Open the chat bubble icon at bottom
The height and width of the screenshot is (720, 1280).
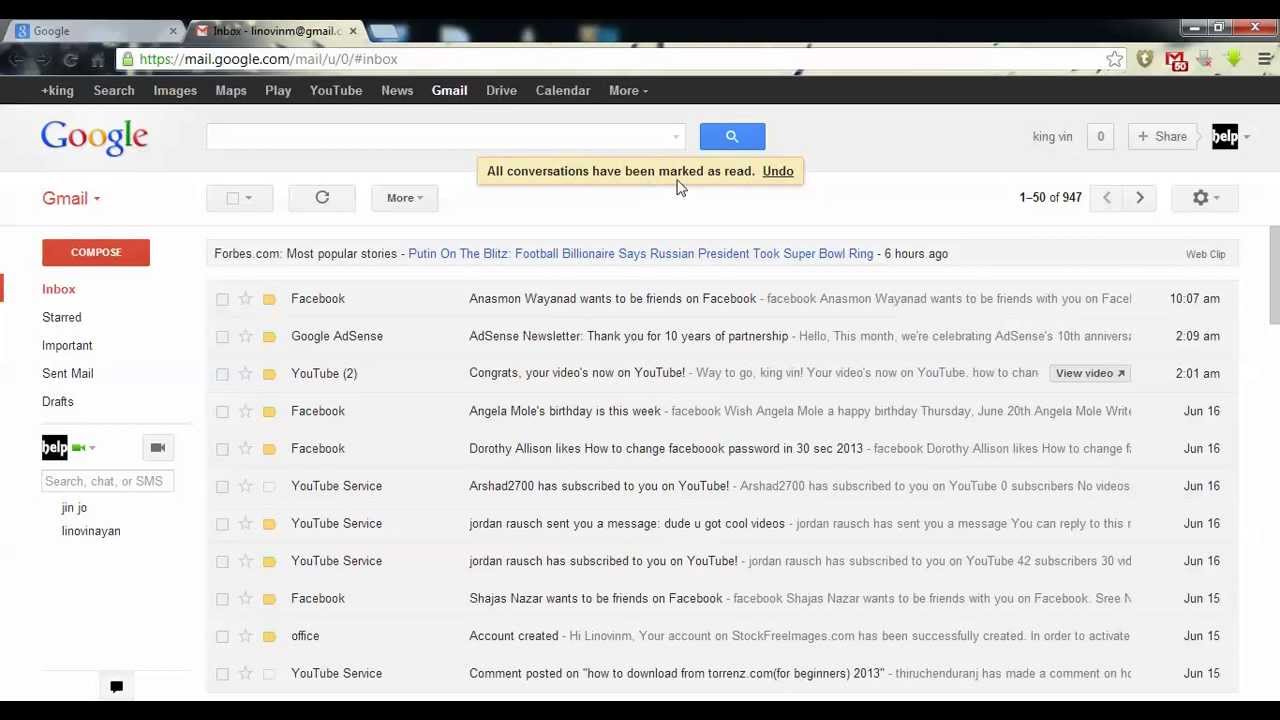coord(116,686)
